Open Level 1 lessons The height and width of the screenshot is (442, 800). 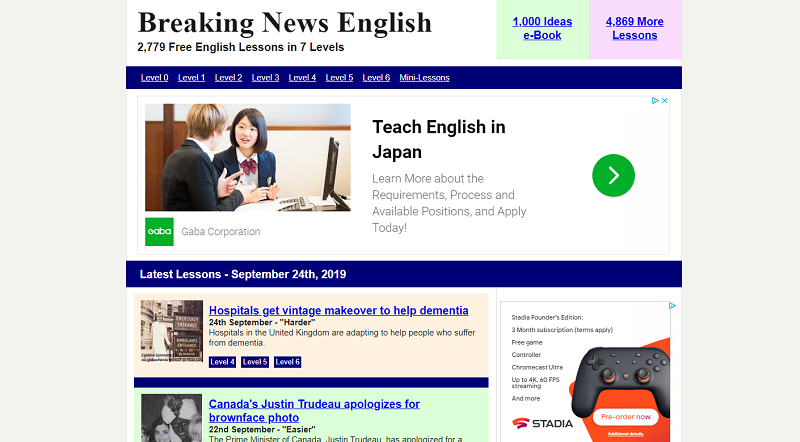(x=191, y=78)
